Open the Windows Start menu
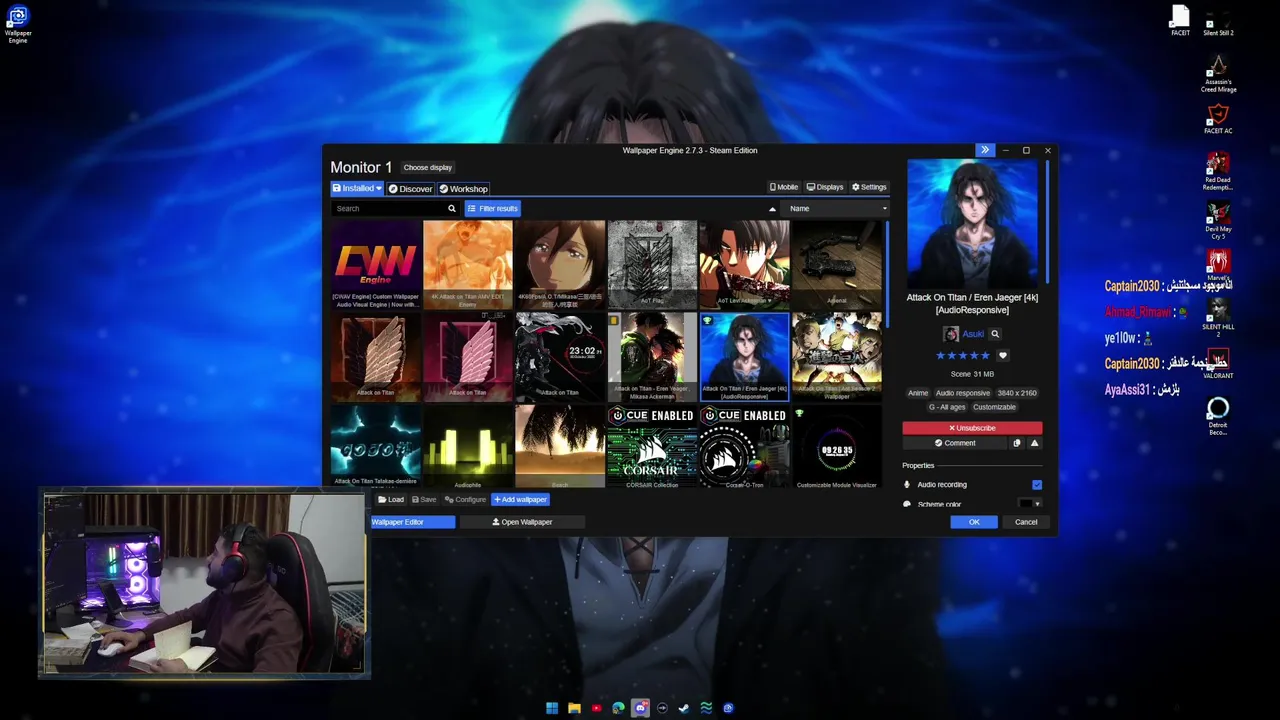This screenshot has width=1280, height=720. (552, 708)
